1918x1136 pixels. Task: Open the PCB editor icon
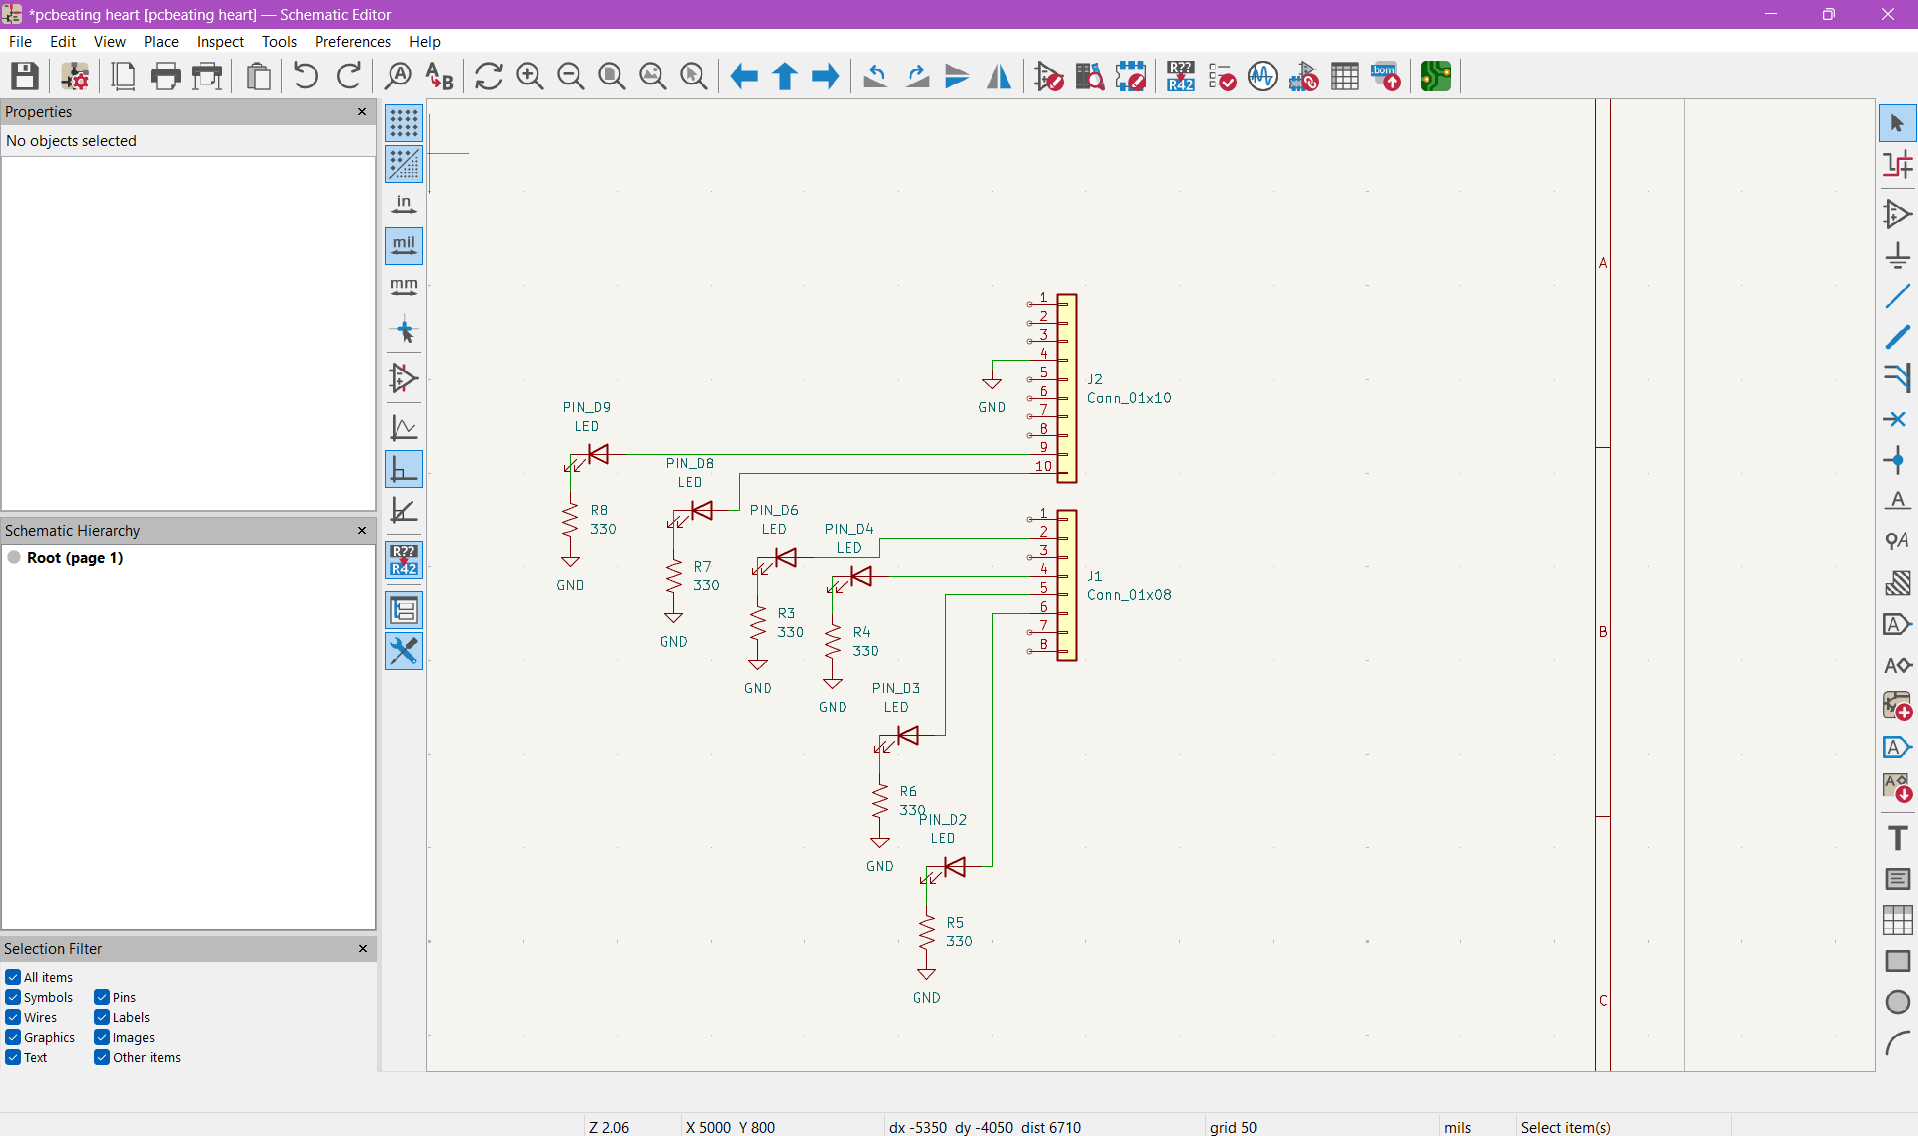(x=1435, y=76)
